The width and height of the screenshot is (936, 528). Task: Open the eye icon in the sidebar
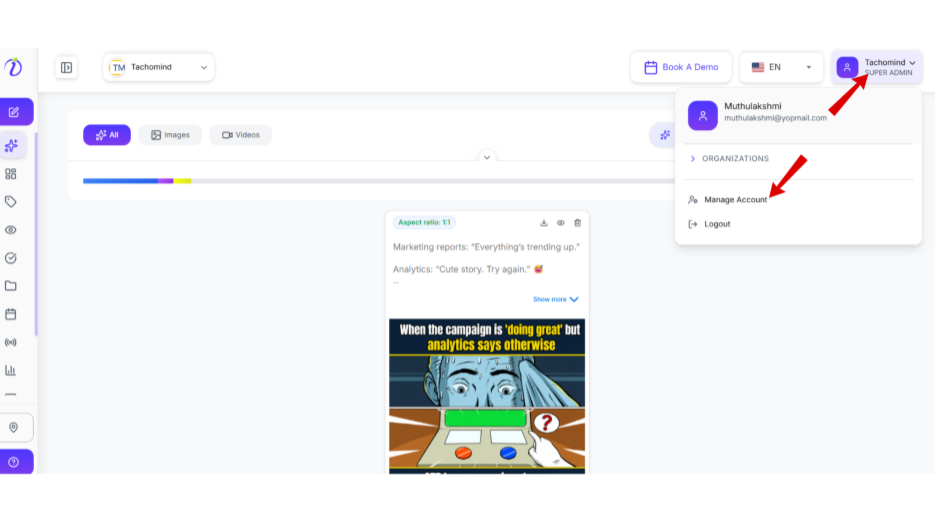tap(11, 230)
